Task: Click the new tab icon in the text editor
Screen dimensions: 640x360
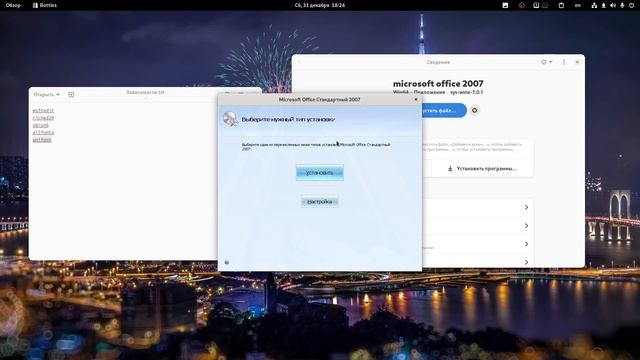Action: coord(71,95)
